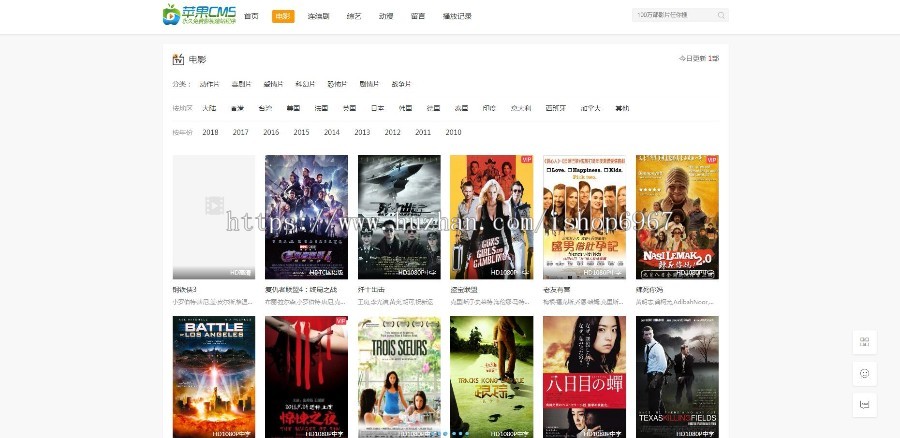Filter region by 日本
The width and height of the screenshot is (900, 438).
[x=377, y=108]
